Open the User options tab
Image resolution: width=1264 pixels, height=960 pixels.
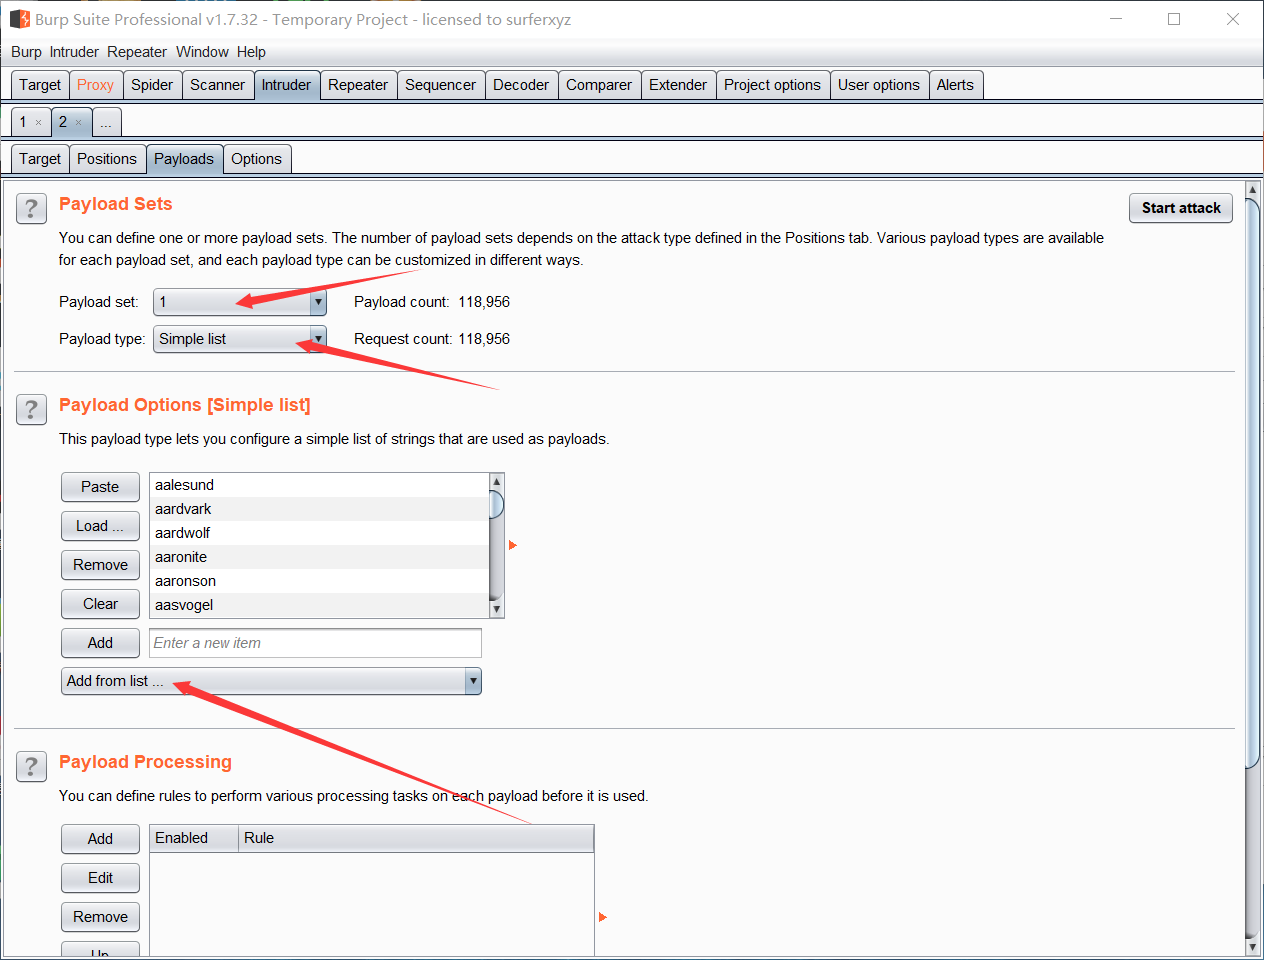coord(879,85)
